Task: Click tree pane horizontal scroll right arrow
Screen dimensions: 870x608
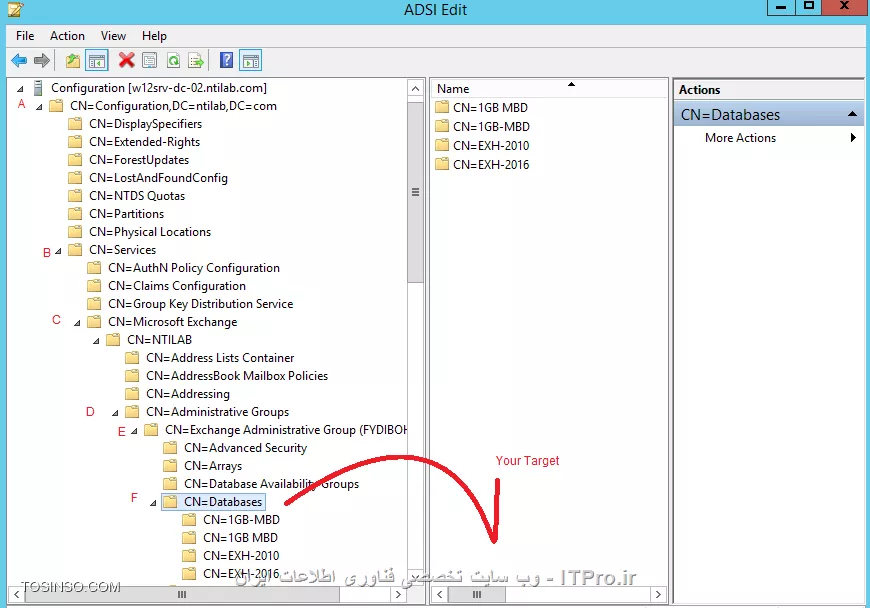Action: click(398, 594)
